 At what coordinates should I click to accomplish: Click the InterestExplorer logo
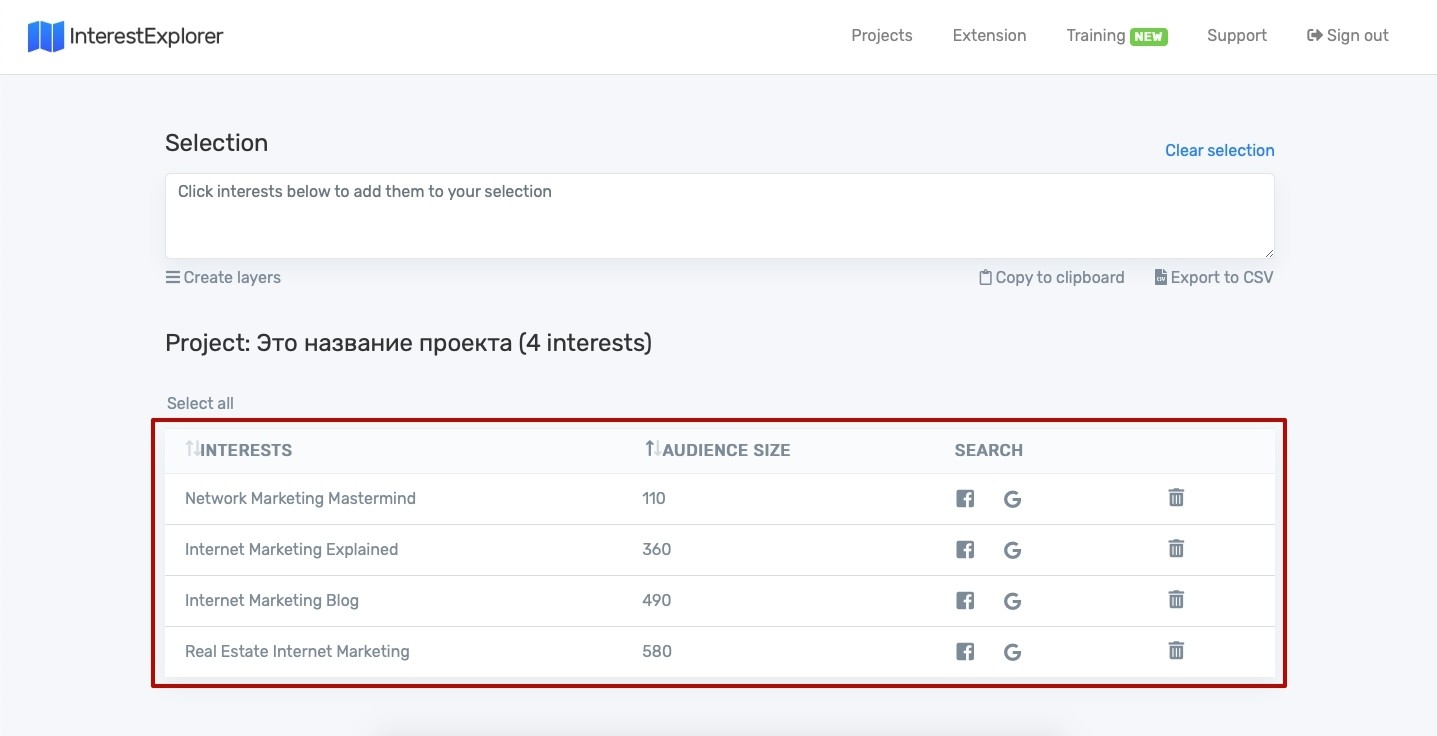click(125, 37)
